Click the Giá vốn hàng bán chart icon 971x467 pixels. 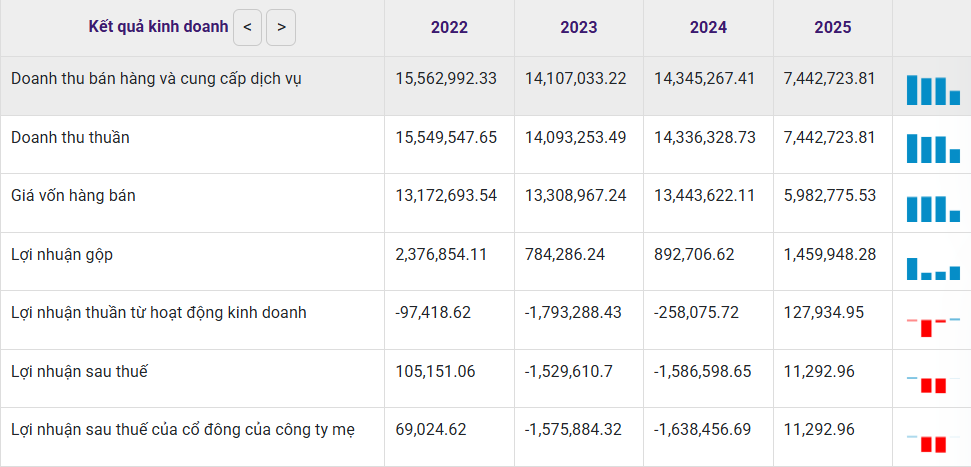pyautogui.click(x=932, y=207)
